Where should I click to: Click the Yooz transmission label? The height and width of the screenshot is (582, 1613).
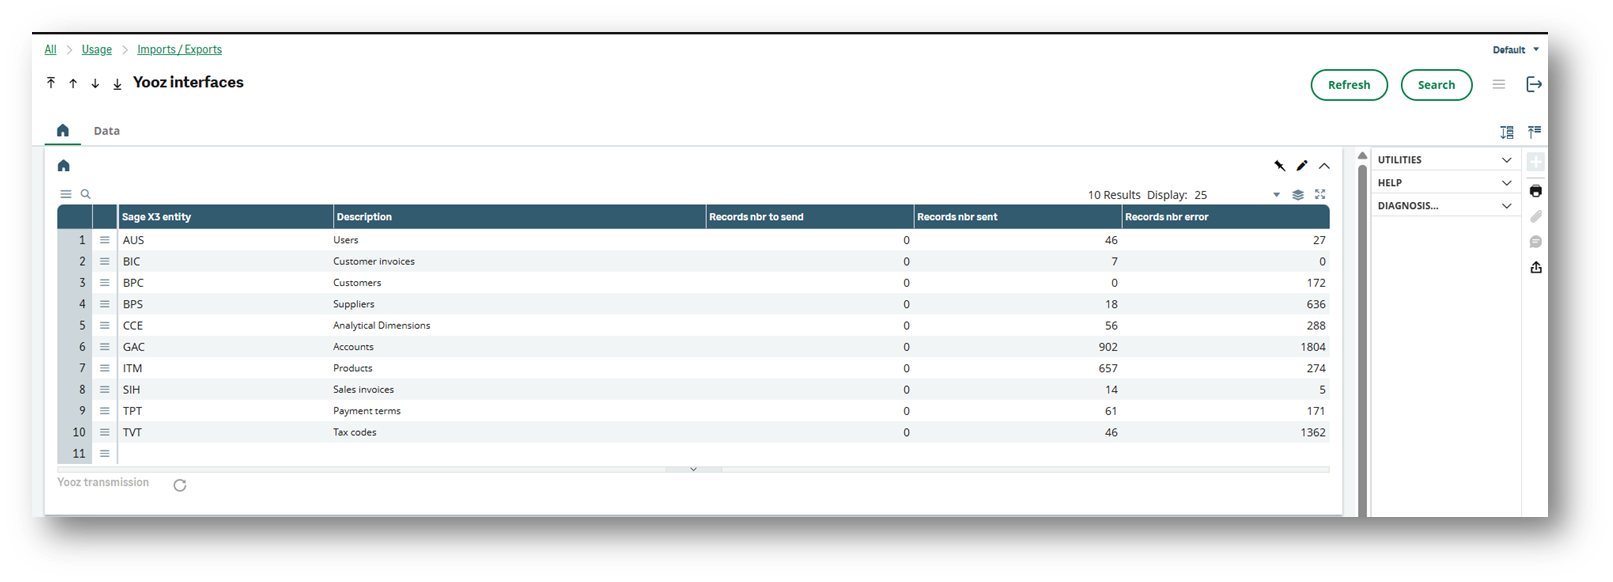103,482
